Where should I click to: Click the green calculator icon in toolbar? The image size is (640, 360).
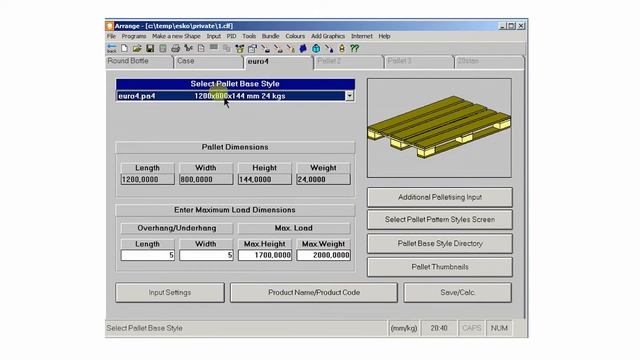(163, 49)
